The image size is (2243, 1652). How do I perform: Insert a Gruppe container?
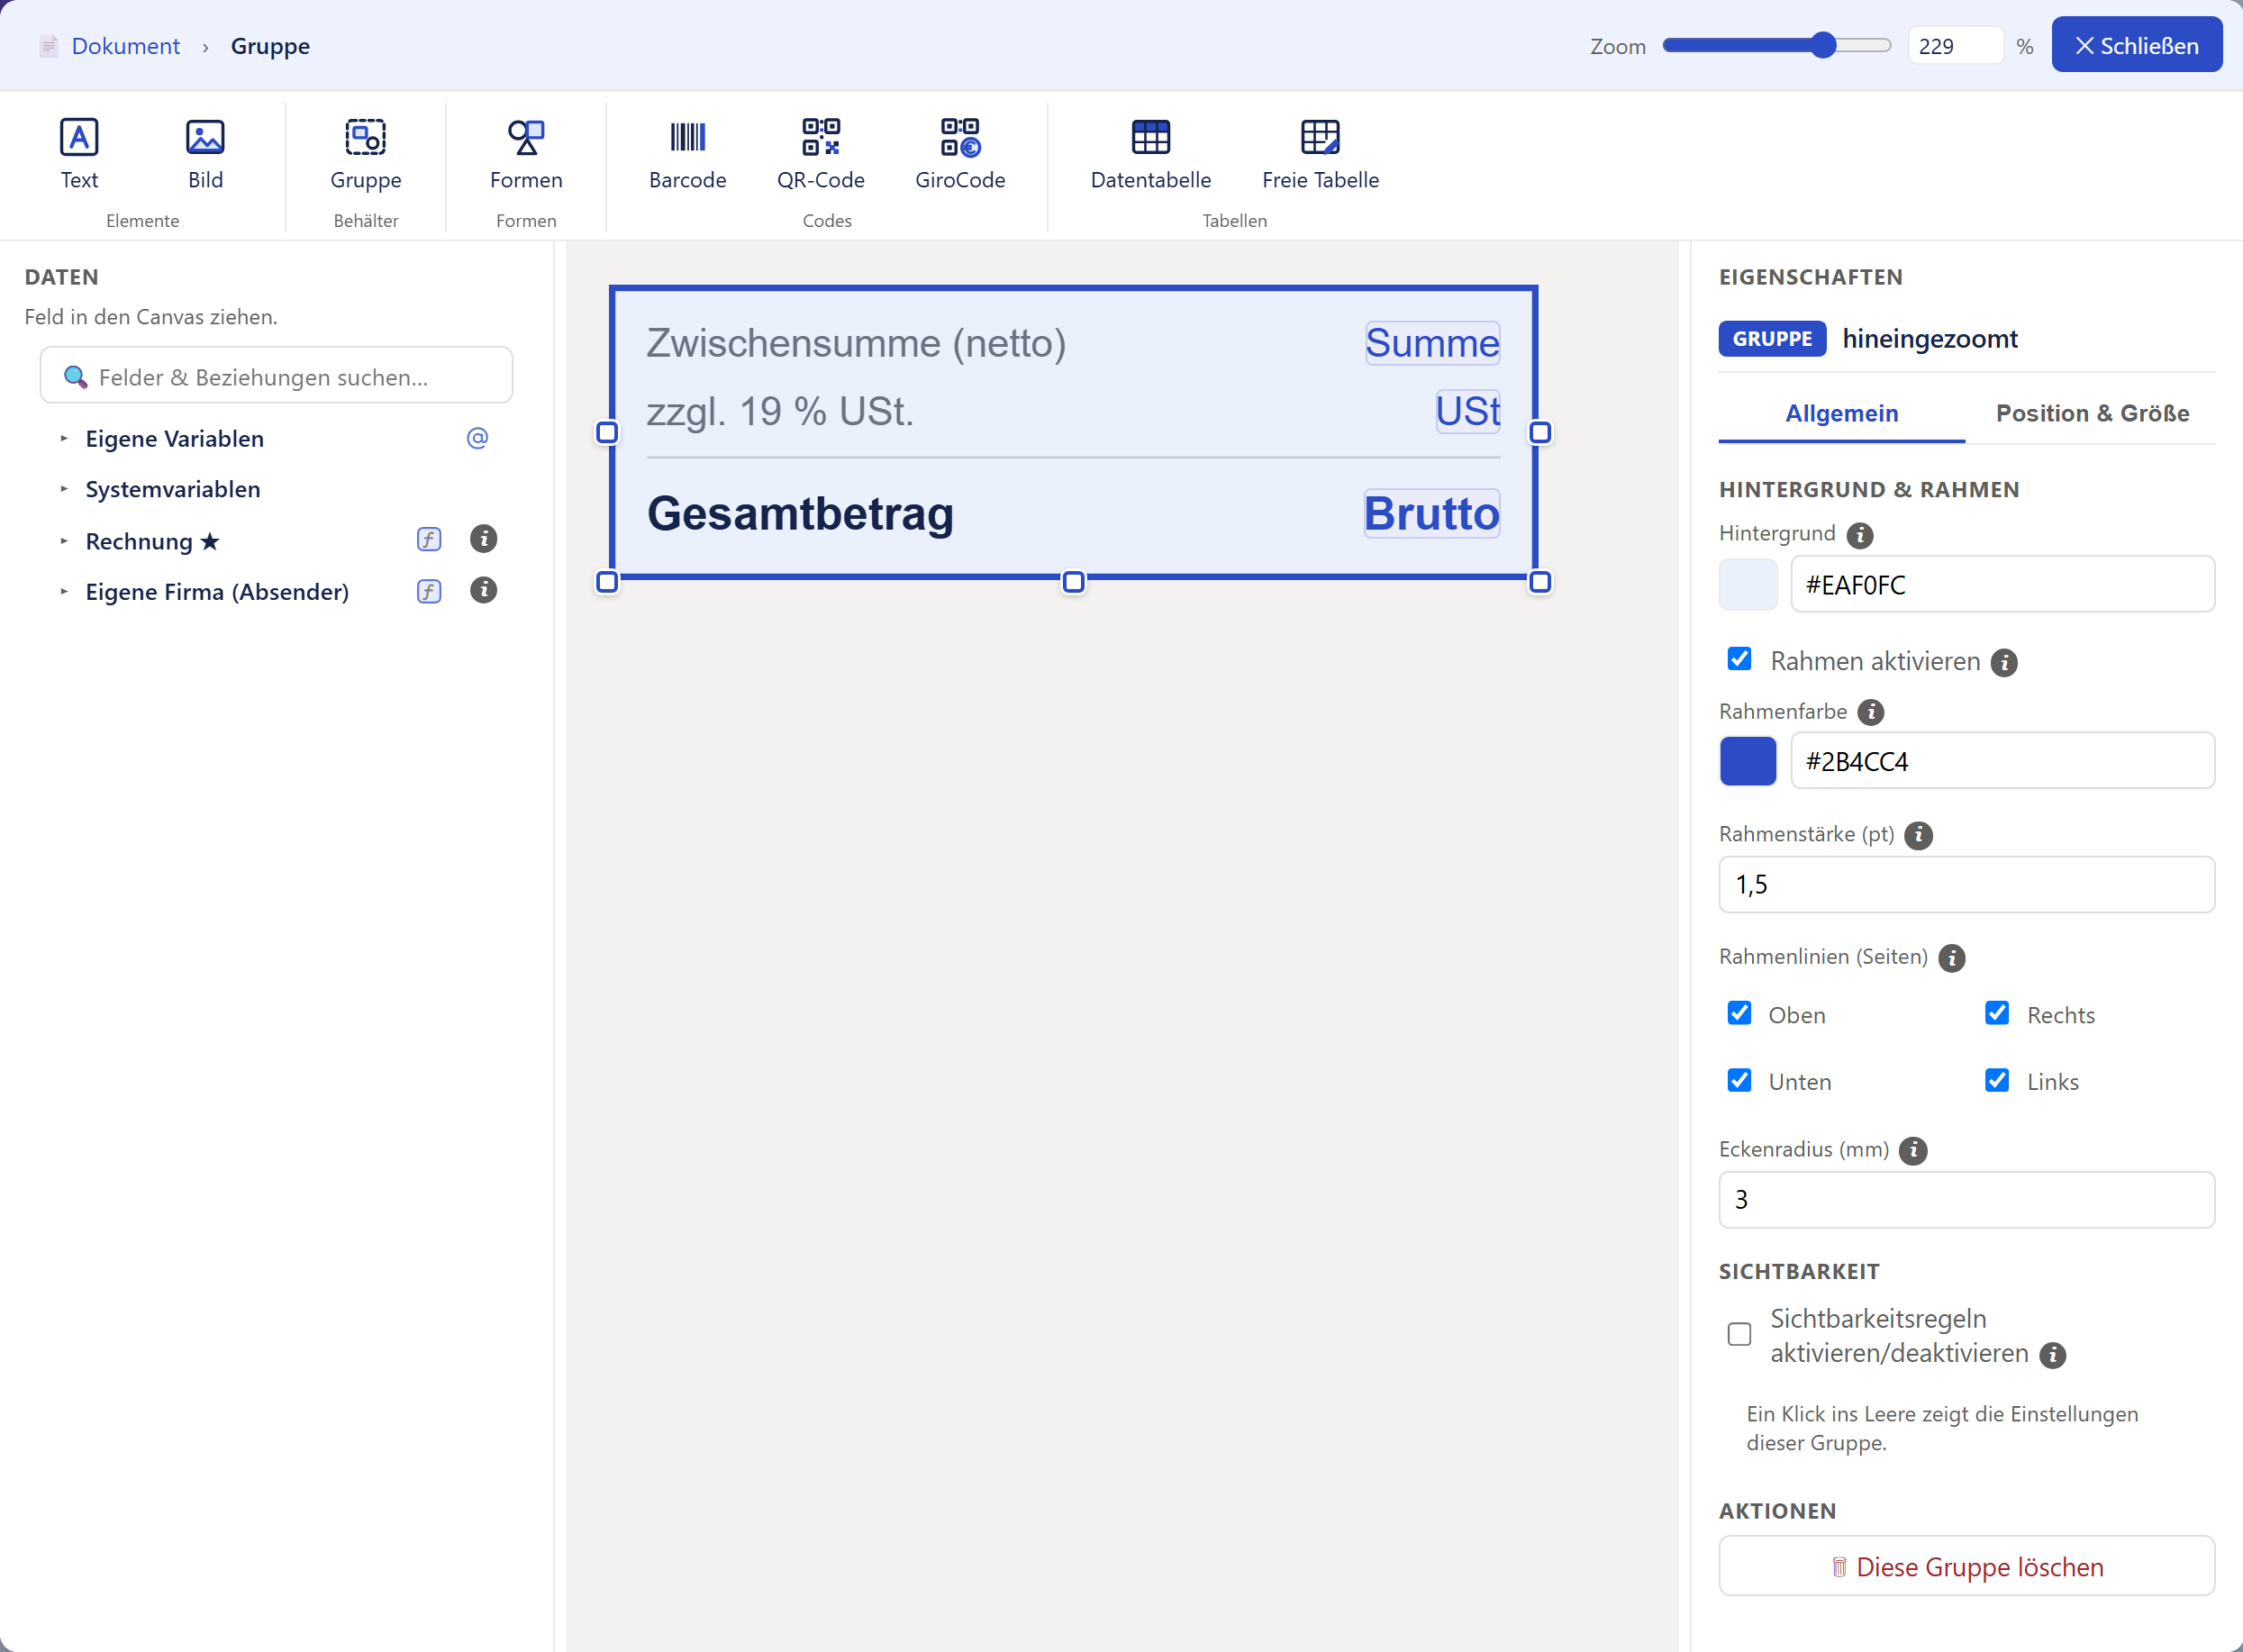(365, 154)
